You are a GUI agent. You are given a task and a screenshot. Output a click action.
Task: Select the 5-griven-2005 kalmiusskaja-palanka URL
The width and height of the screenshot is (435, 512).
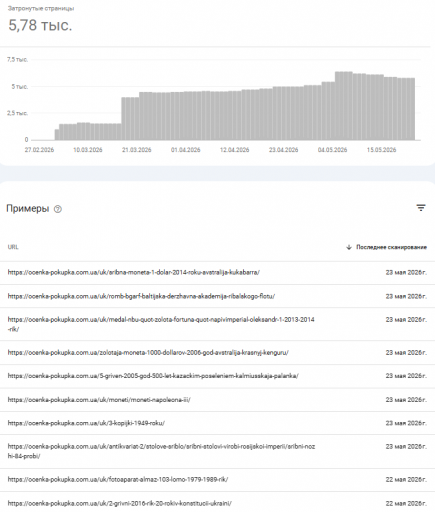(153, 376)
